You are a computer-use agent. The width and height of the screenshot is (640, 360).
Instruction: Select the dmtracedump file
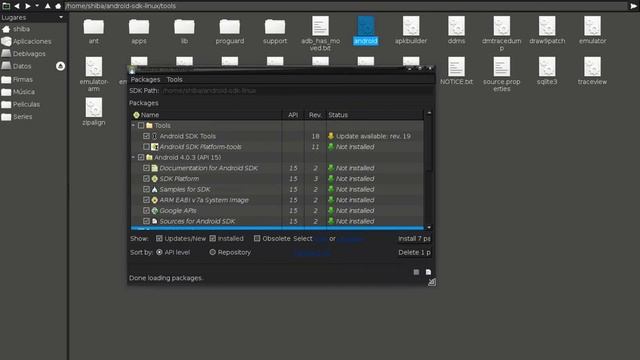point(502,33)
